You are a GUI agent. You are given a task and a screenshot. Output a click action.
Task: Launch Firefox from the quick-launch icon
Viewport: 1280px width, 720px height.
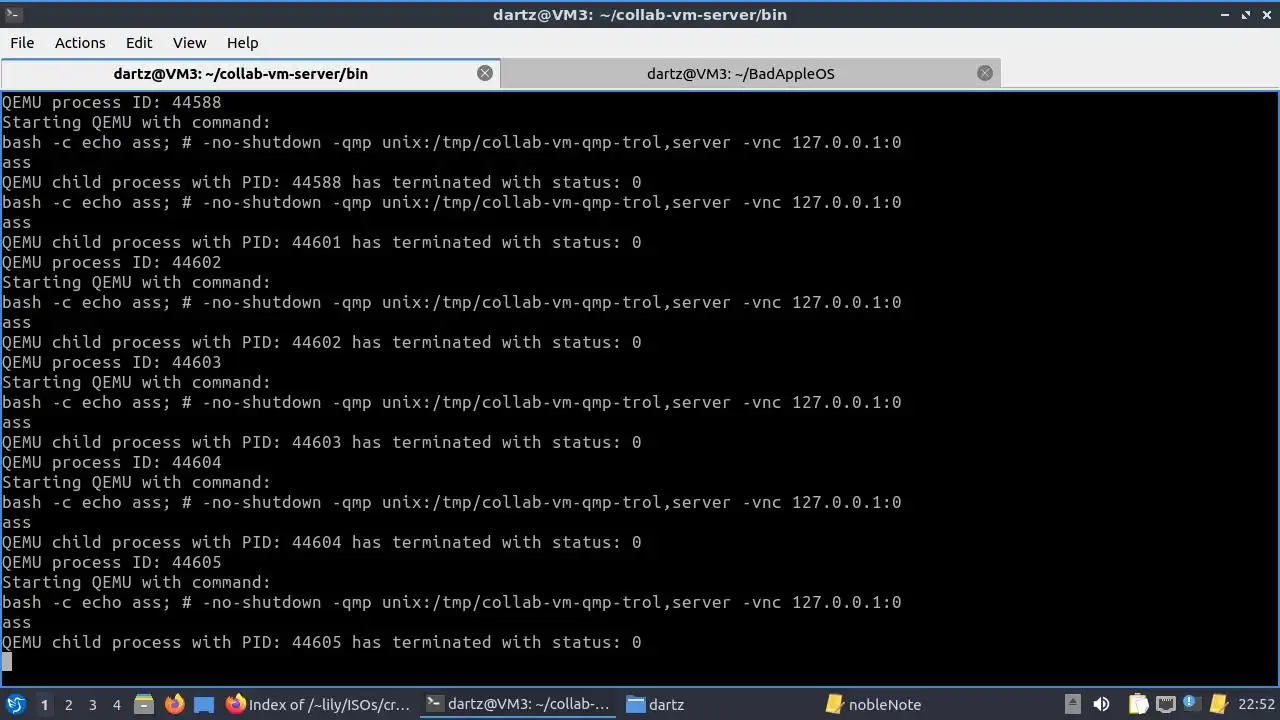(174, 704)
